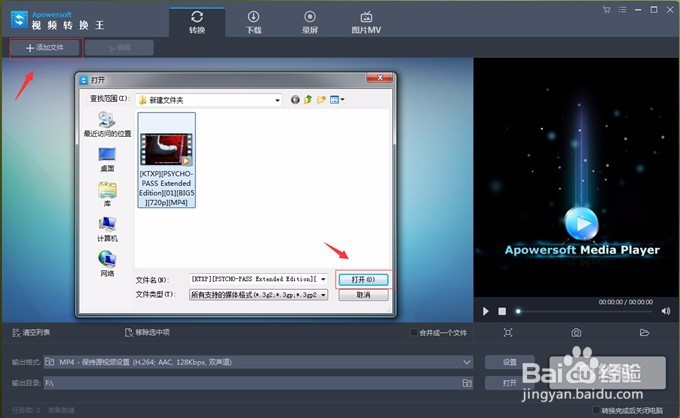Take a snapshot with camera icon
The image size is (680, 418).
(x=576, y=333)
